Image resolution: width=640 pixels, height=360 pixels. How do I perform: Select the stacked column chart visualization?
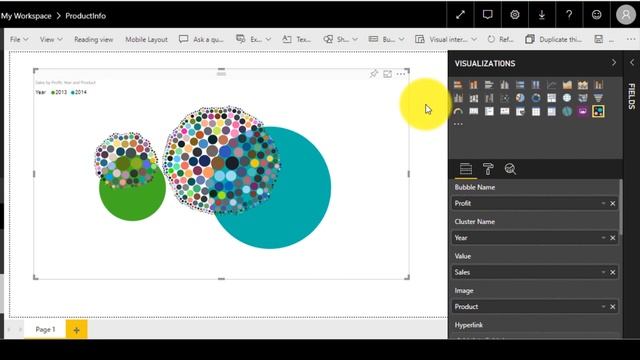pos(473,84)
